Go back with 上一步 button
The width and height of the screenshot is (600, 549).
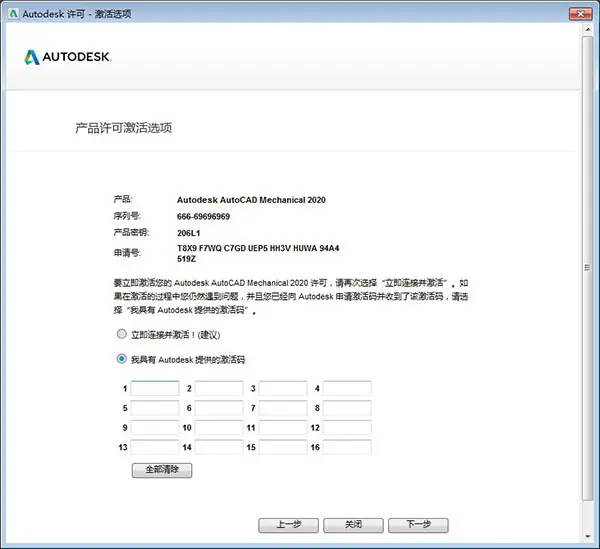[289, 525]
